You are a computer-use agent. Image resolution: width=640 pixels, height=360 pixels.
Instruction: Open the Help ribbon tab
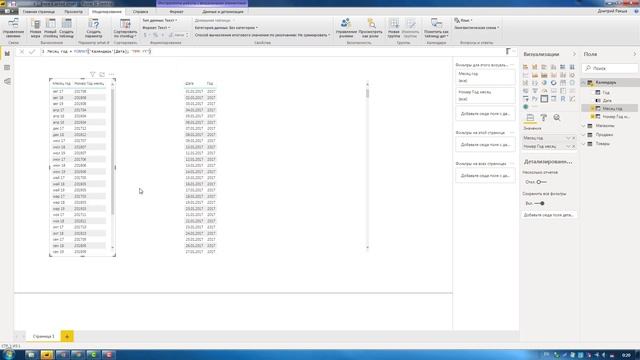[x=140, y=12]
